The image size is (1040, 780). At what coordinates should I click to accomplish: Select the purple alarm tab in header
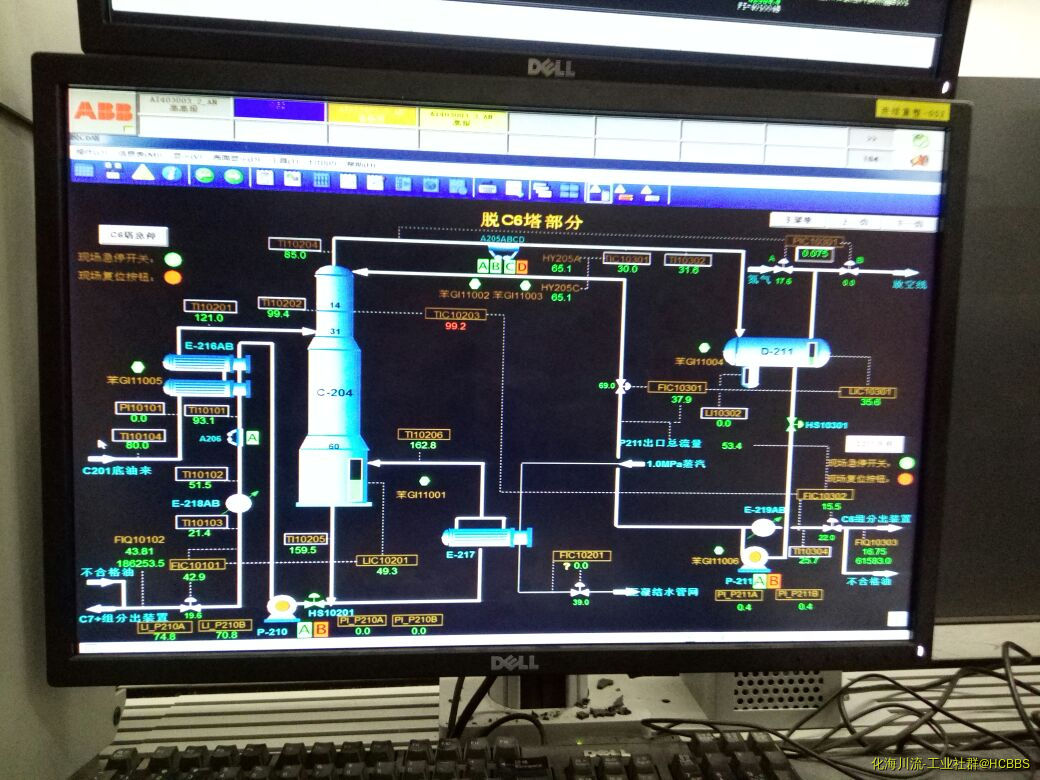[x=278, y=109]
